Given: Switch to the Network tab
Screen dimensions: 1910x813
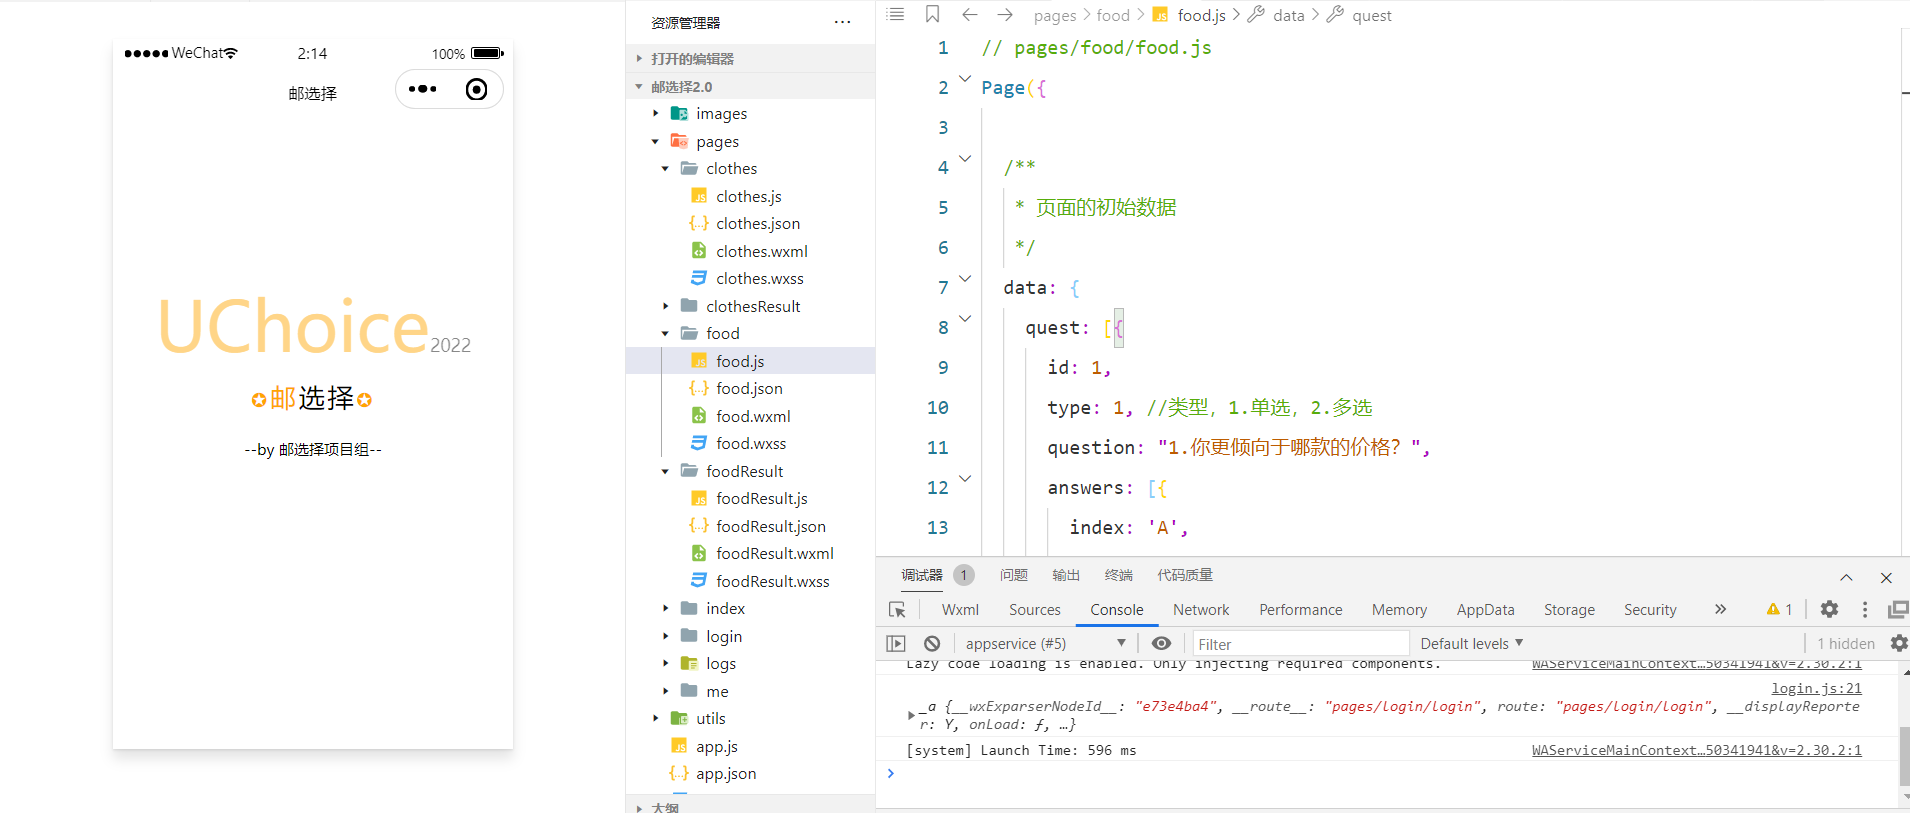Looking at the screenshot, I should (1201, 609).
